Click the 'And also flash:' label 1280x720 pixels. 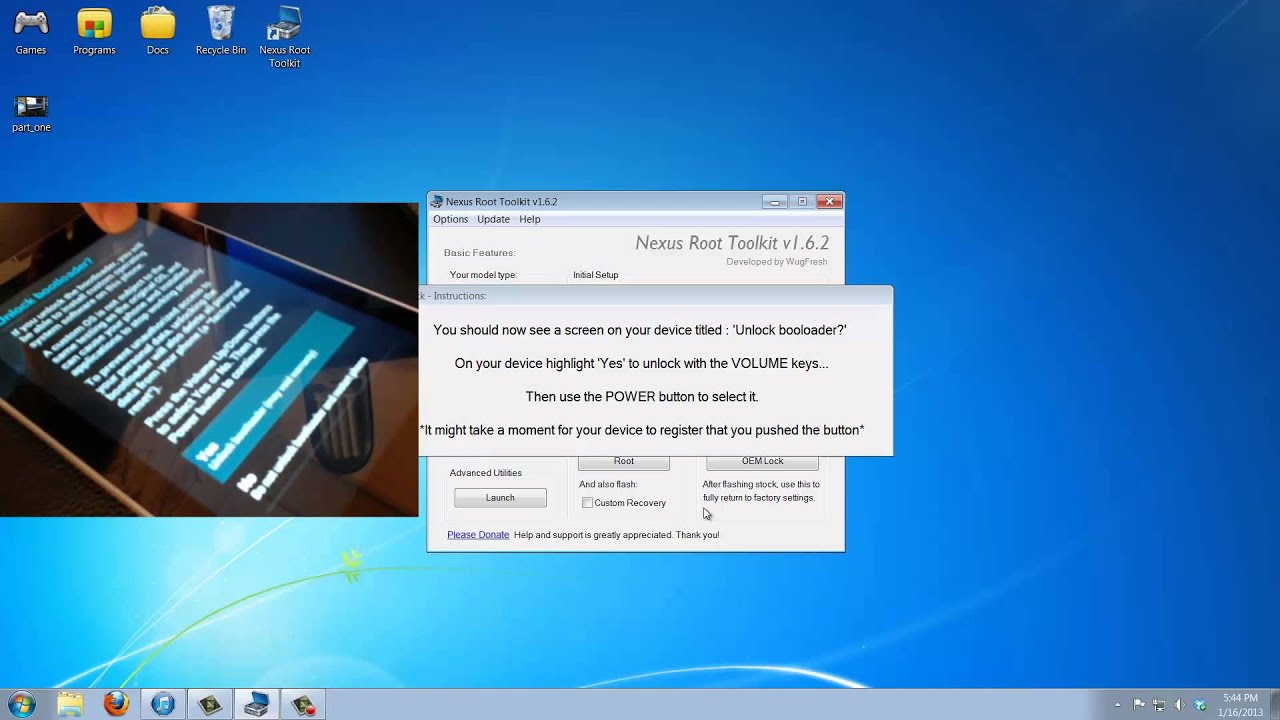click(x=608, y=485)
